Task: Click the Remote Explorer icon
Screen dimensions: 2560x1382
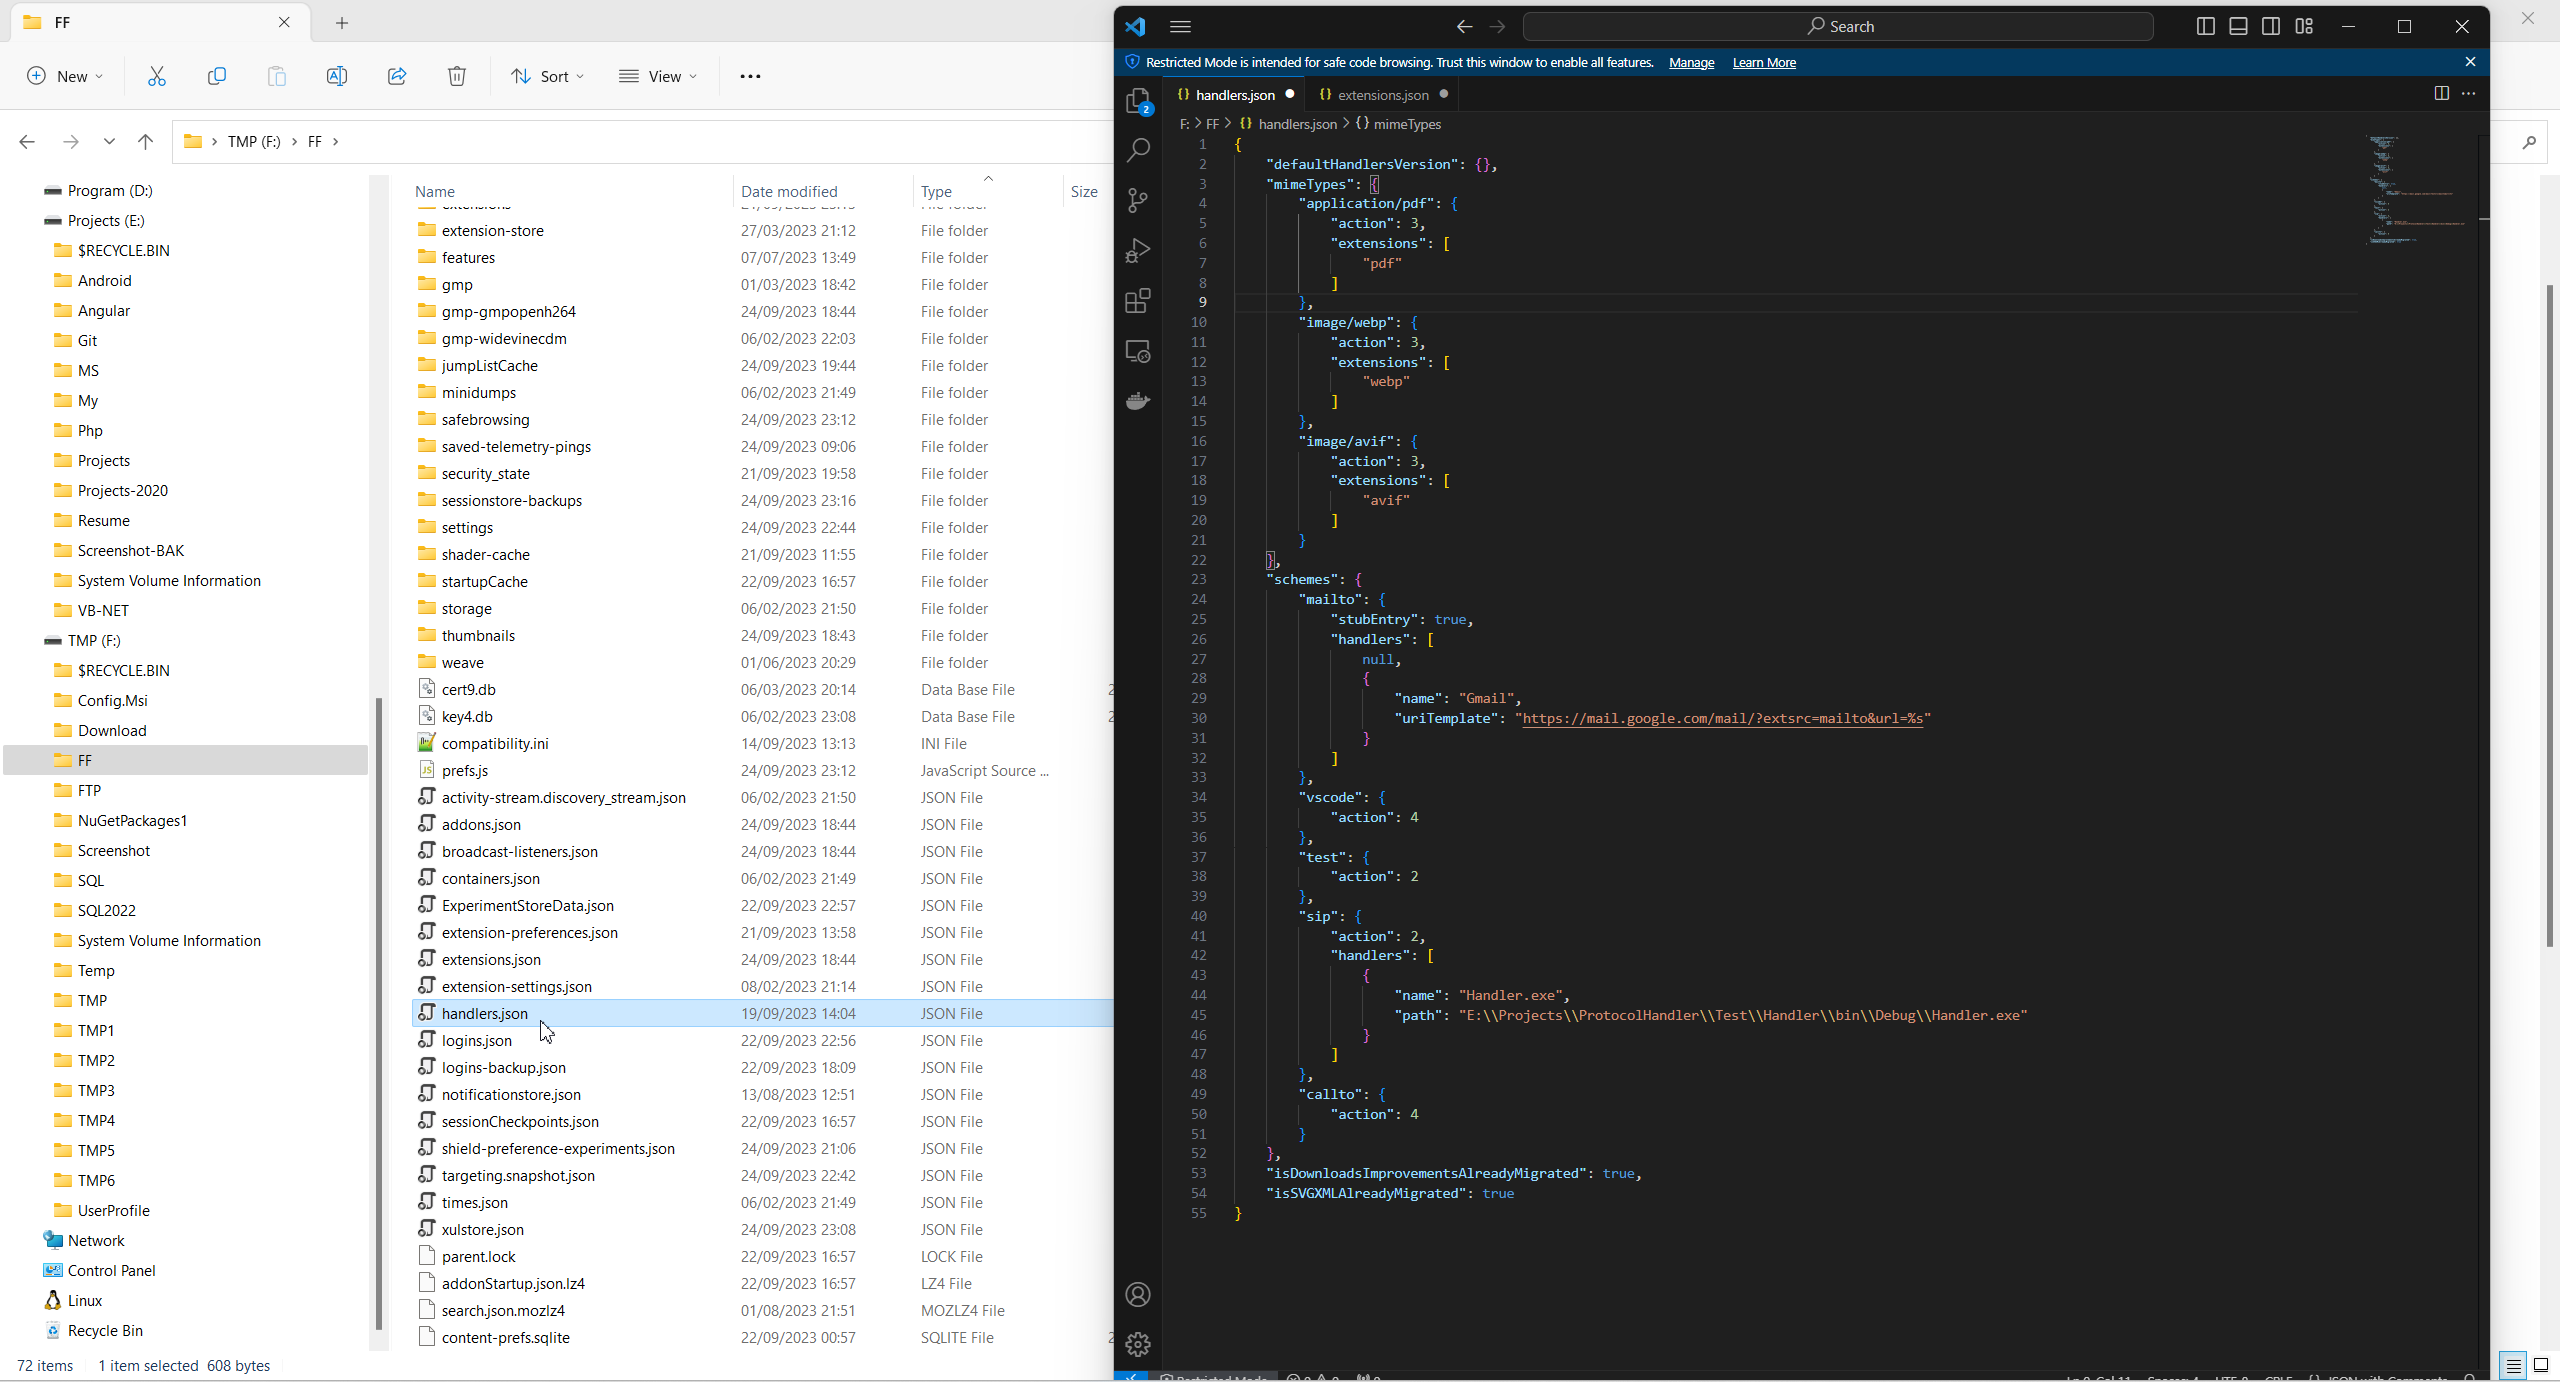Action: [x=1138, y=351]
